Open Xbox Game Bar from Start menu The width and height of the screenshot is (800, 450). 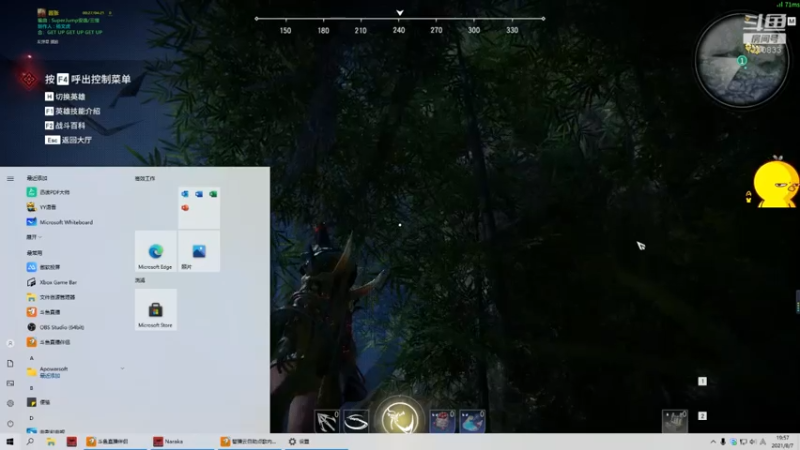click(x=52, y=282)
